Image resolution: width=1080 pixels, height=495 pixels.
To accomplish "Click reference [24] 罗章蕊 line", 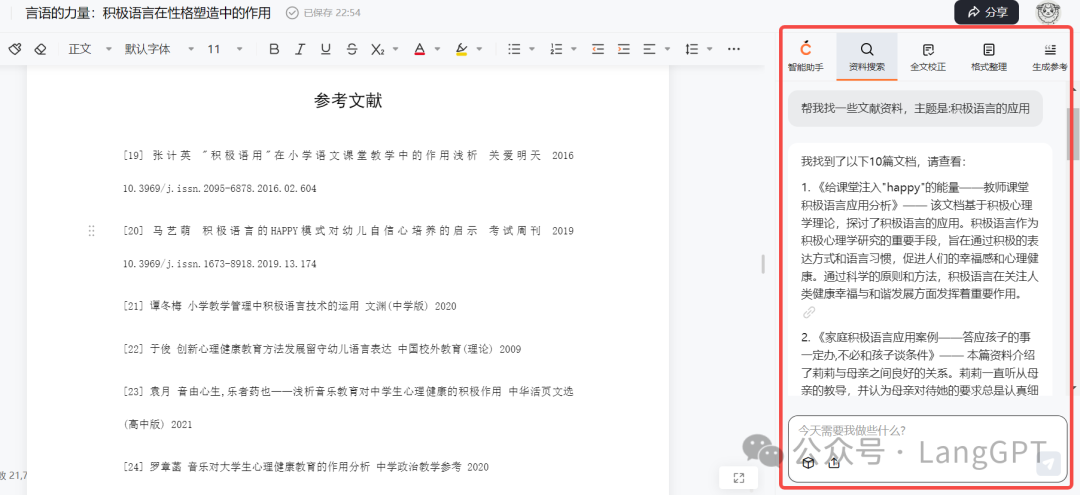I will [x=306, y=467].
